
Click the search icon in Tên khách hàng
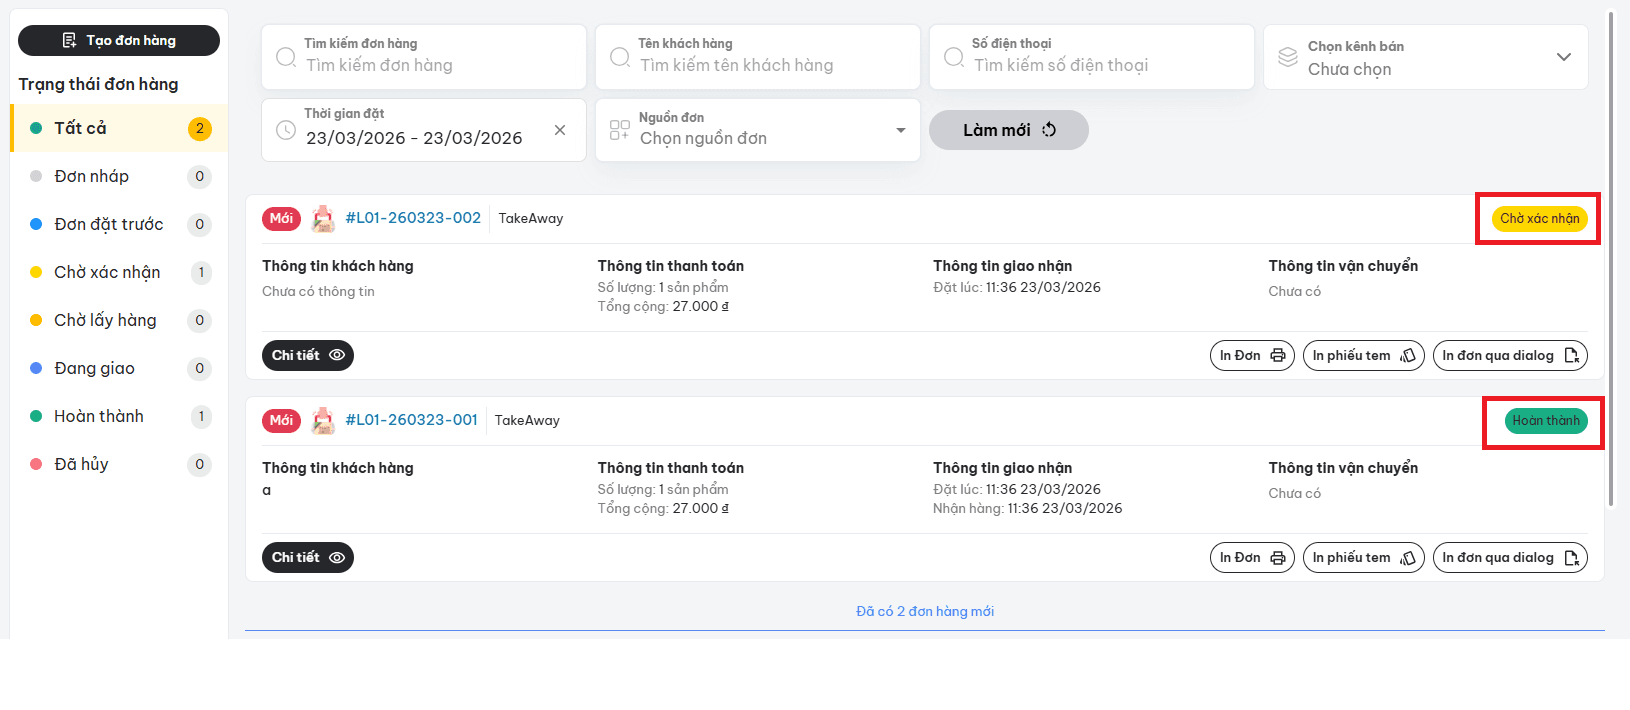point(620,57)
